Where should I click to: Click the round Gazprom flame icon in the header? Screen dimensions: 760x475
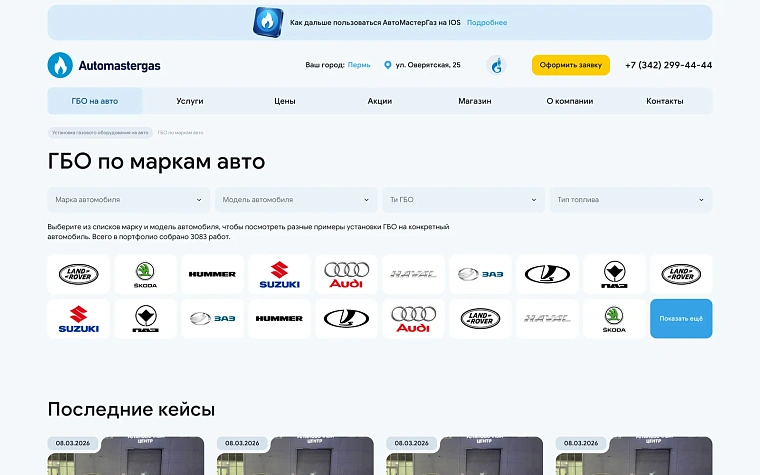pyautogui.click(x=496, y=65)
